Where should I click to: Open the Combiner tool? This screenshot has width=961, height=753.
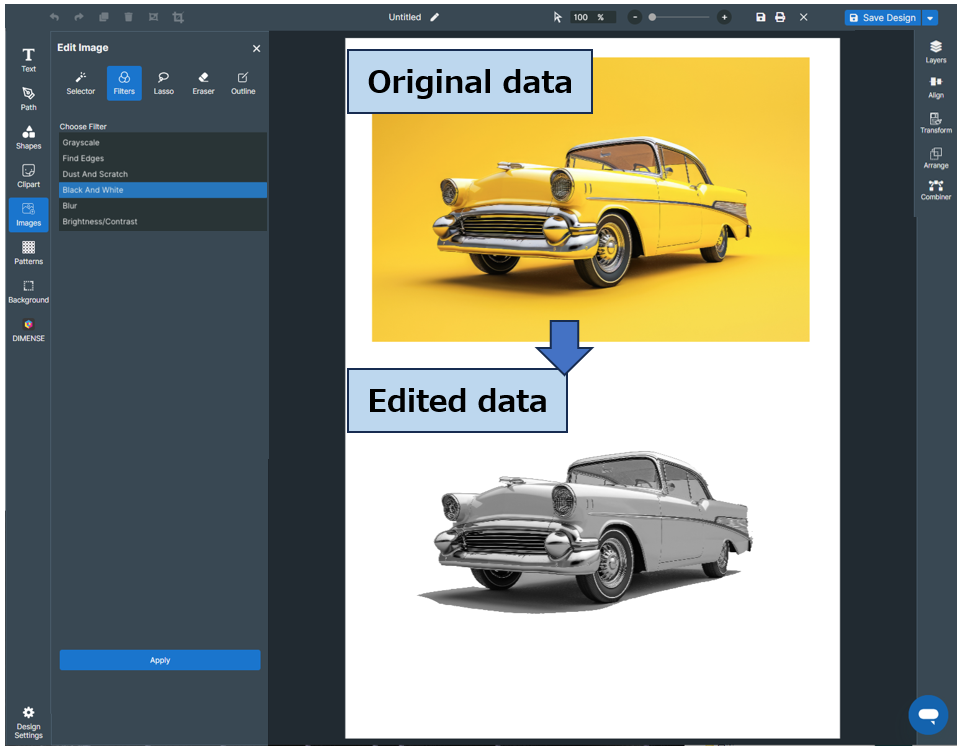[x=935, y=190]
